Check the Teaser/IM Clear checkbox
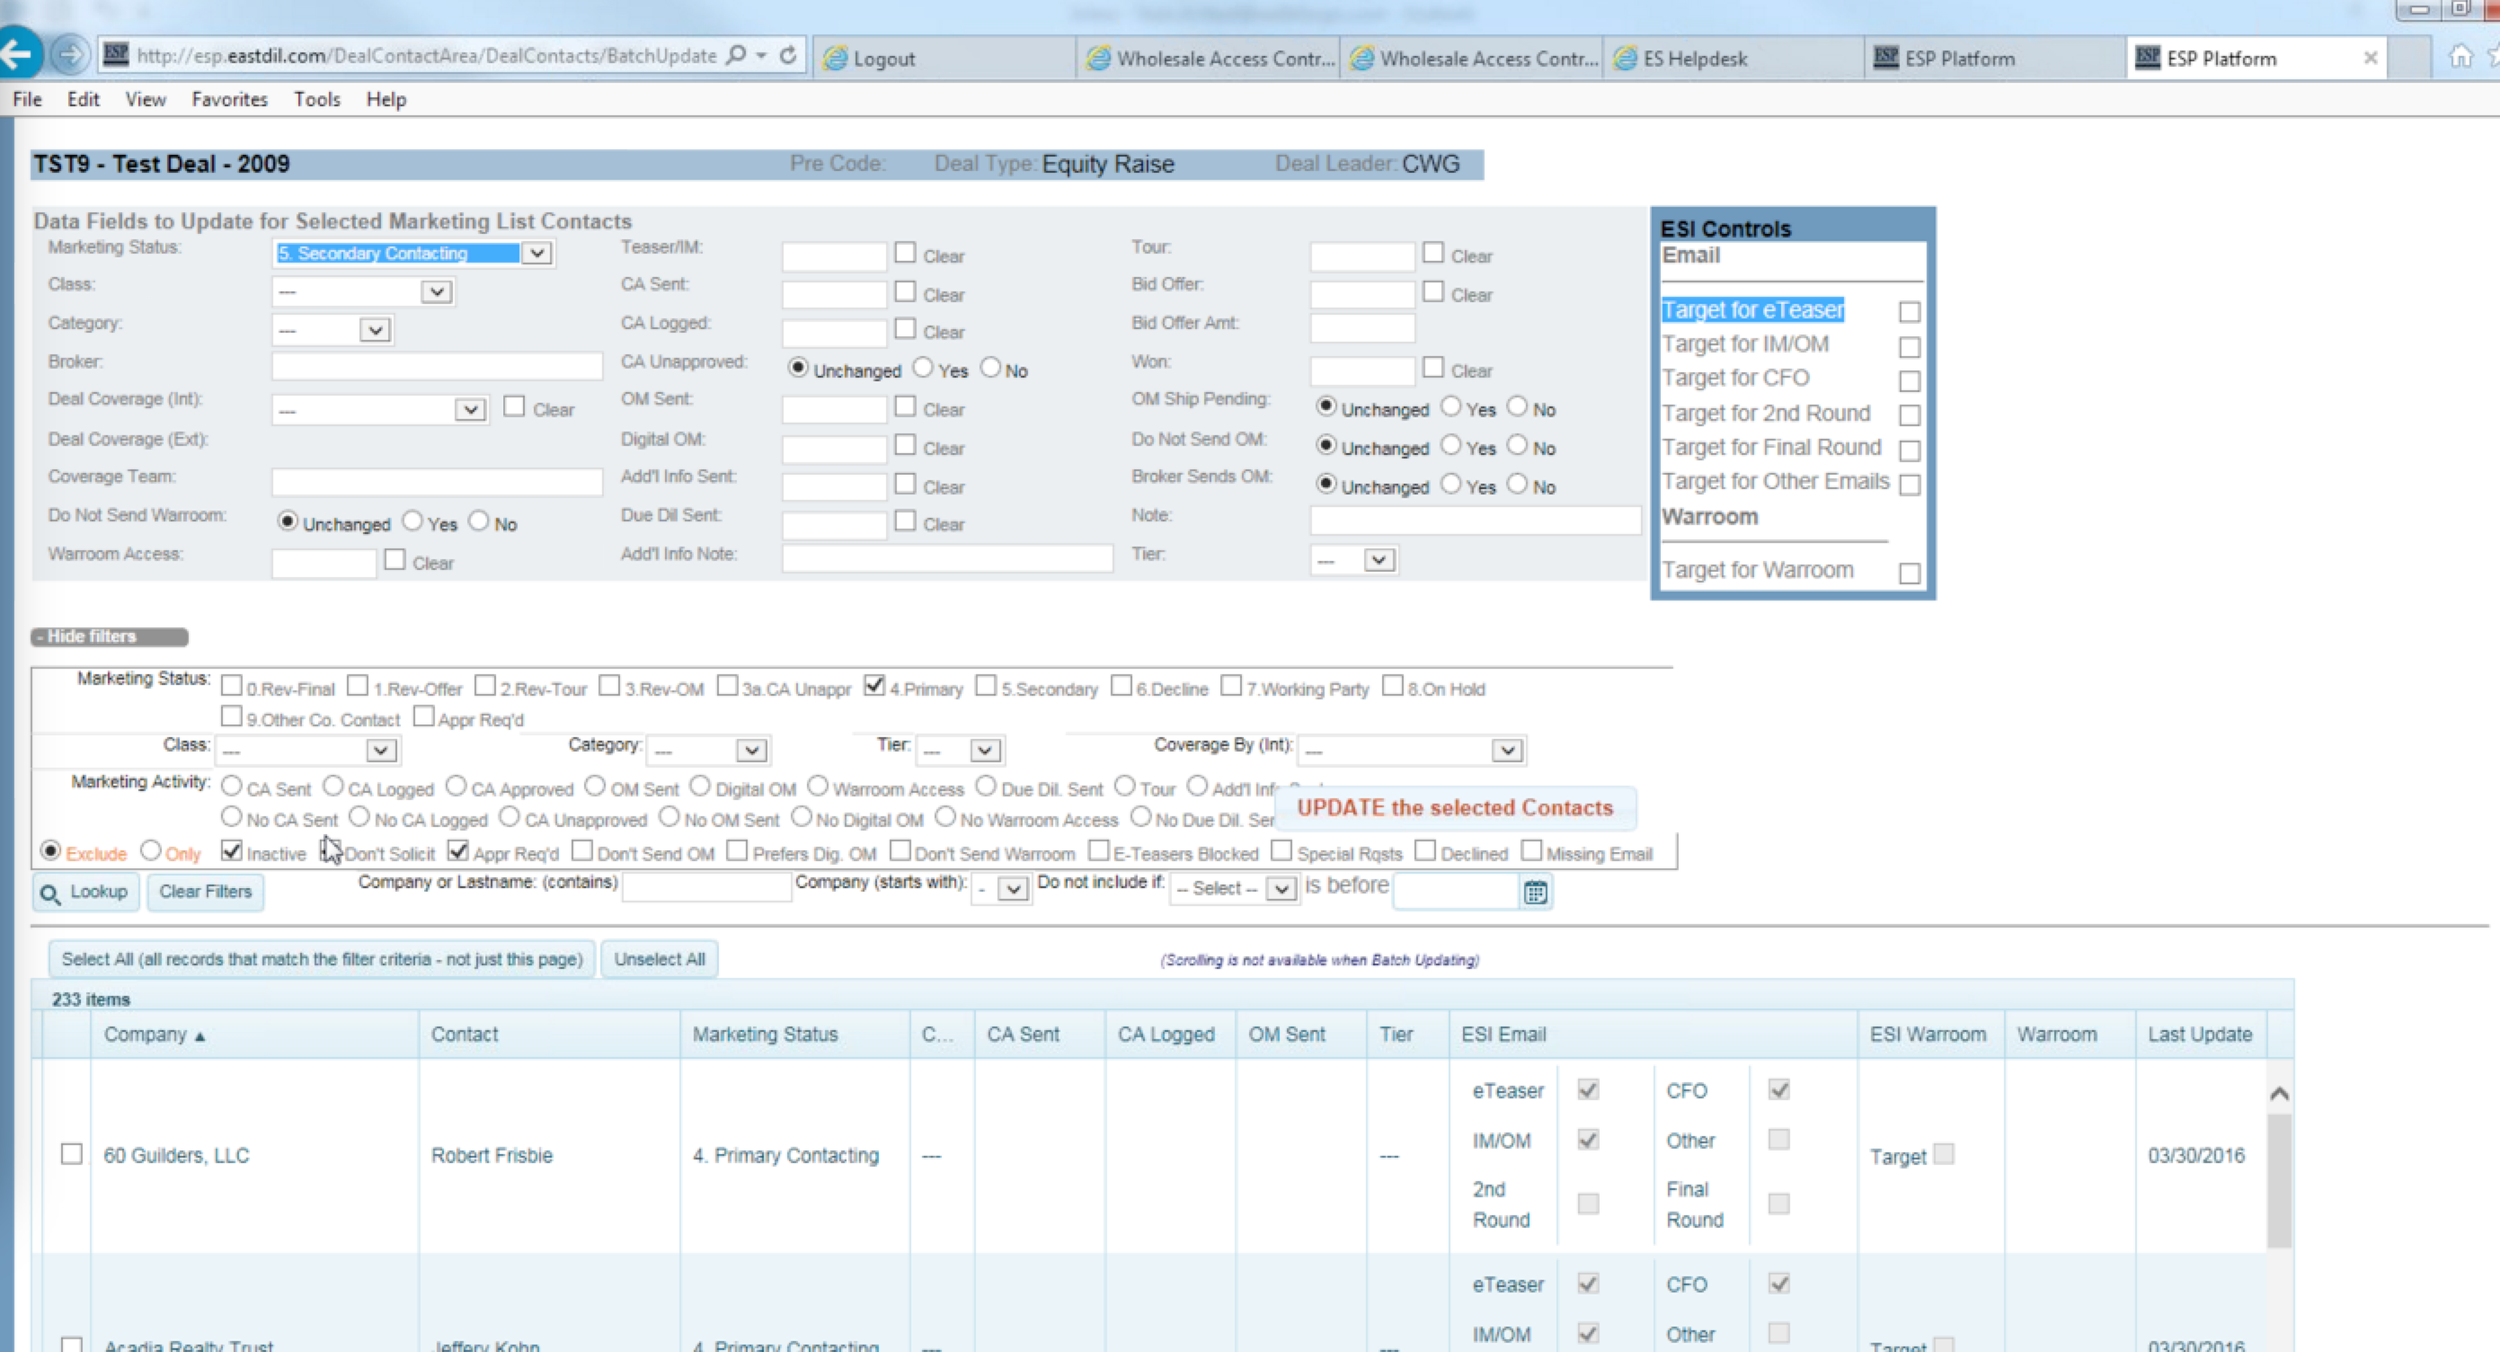This screenshot has width=2500, height=1352. click(x=905, y=253)
